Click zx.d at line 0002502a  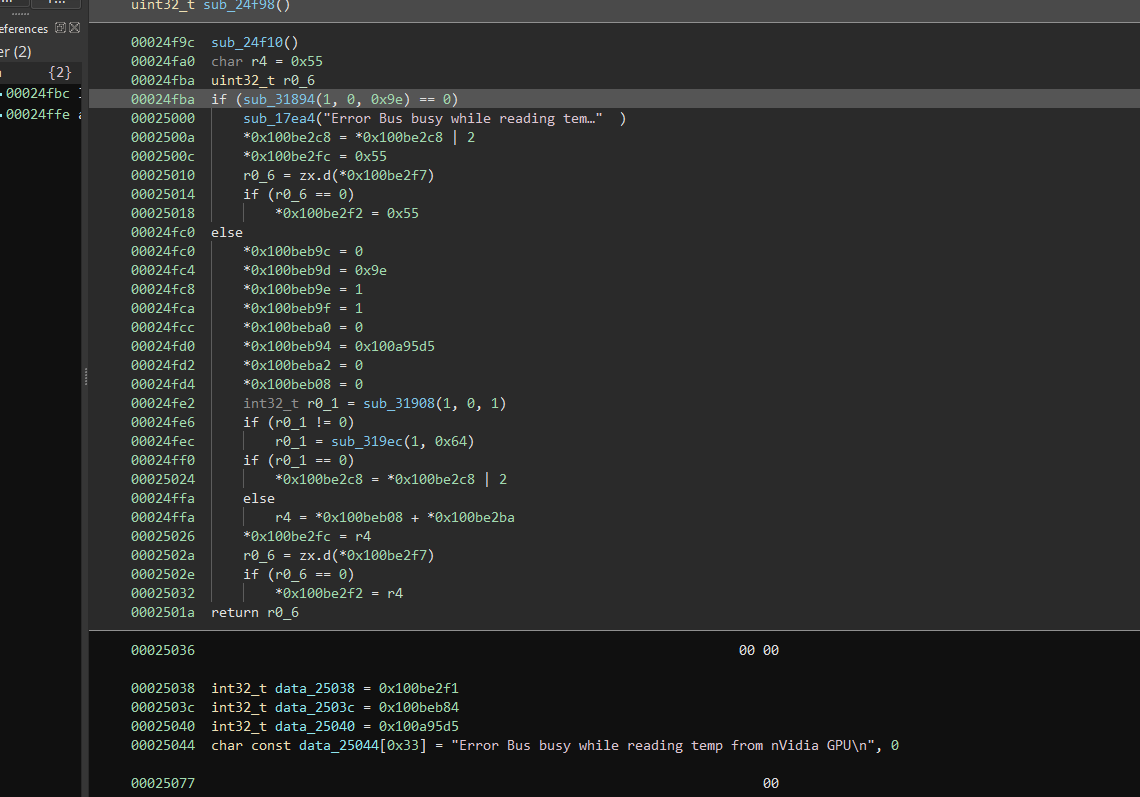click(315, 555)
